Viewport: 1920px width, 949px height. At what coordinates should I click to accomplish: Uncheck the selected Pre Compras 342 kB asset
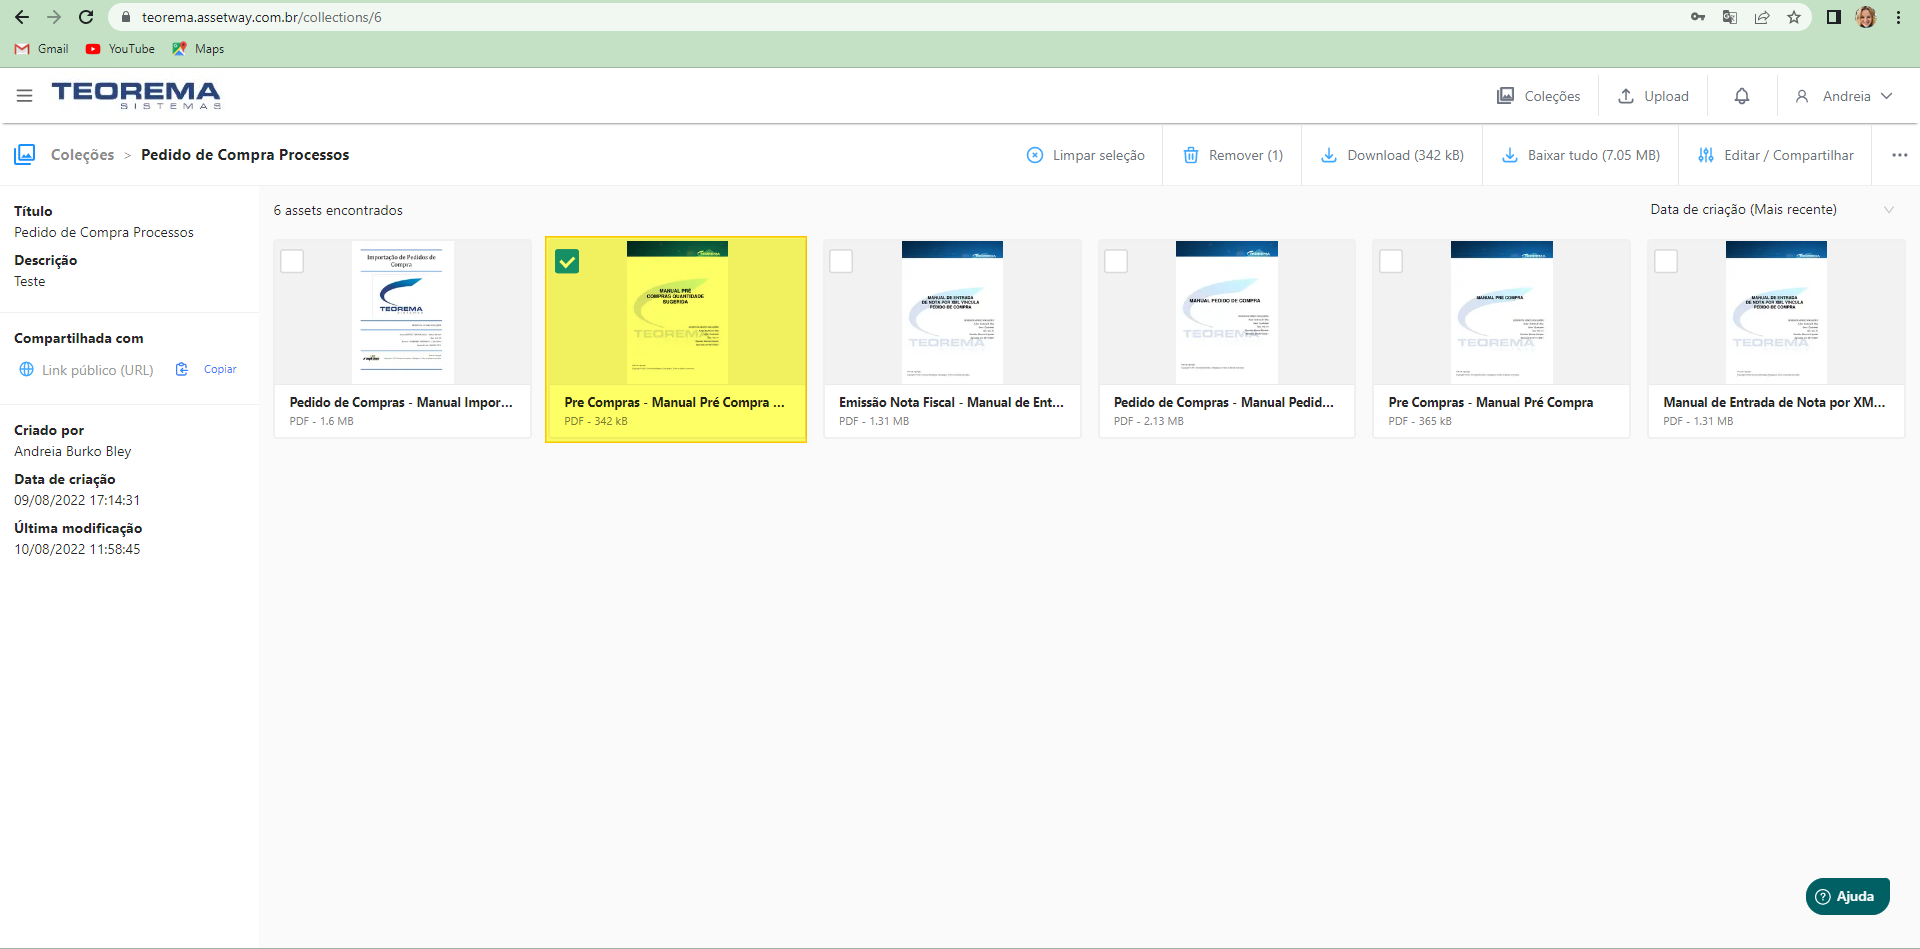click(x=567, y=261)
